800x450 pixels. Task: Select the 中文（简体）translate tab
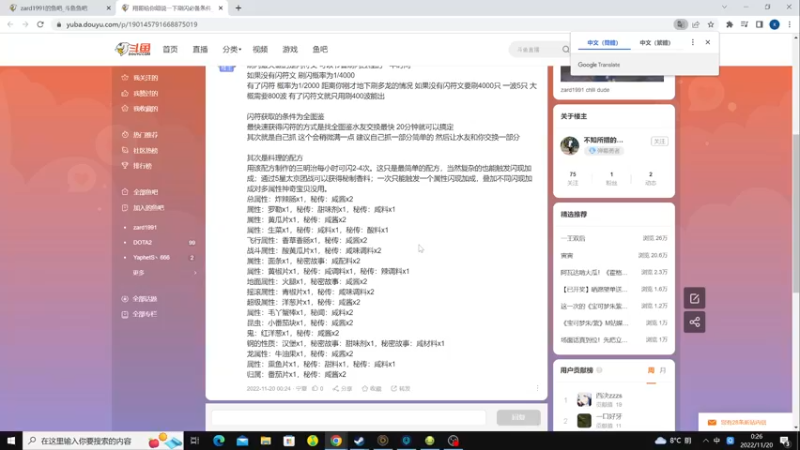(603, 43)
